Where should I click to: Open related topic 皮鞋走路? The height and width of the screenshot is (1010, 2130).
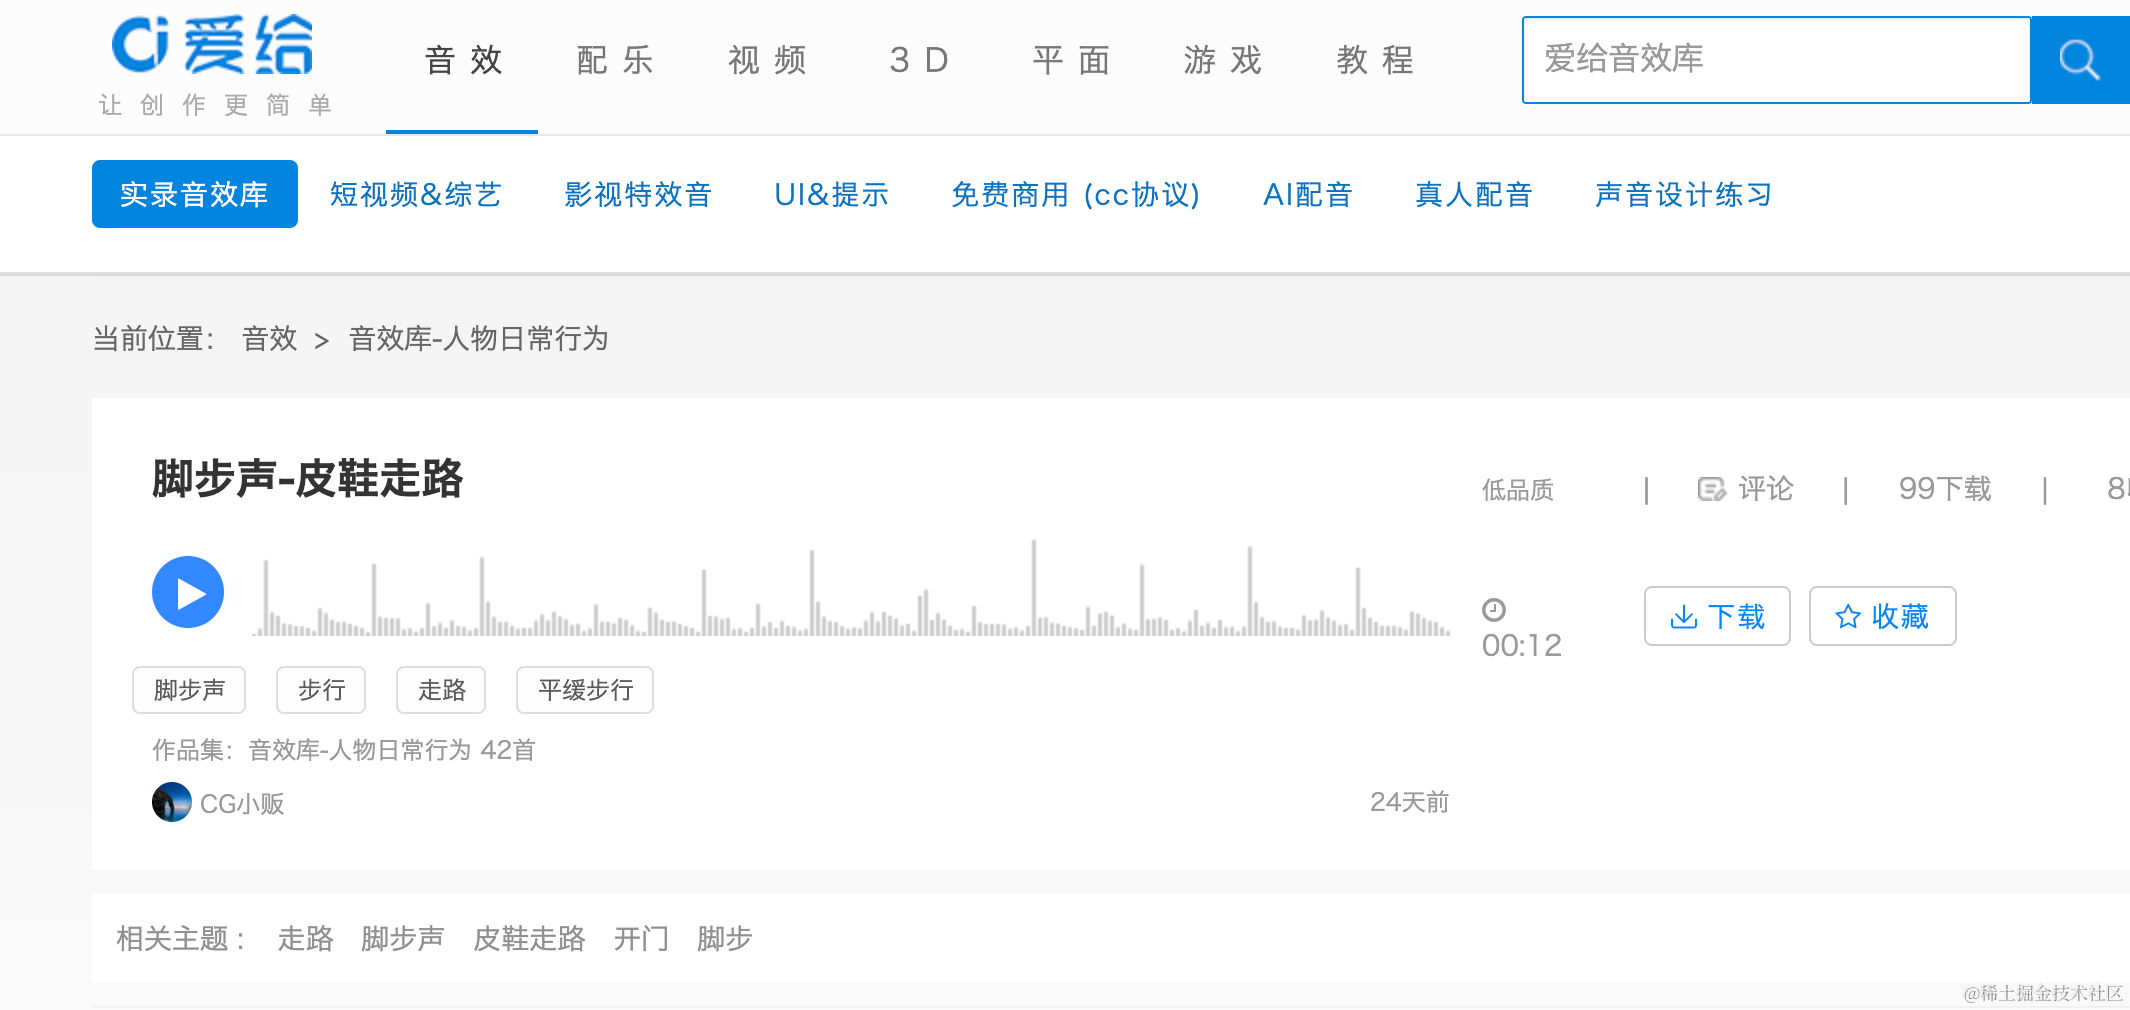pyautogui.click(x=529, y=938)
